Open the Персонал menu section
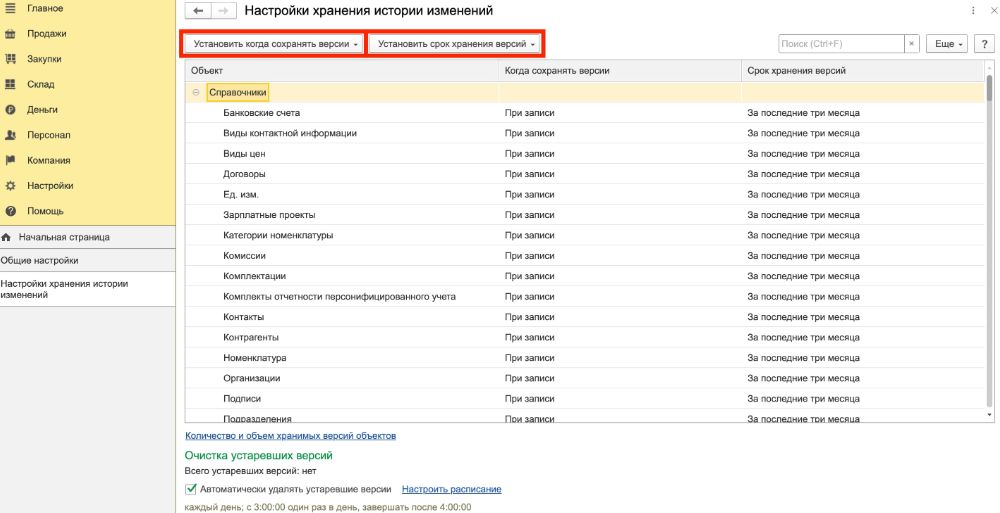This screenshot has width=1000, height=513. point(48,135)
